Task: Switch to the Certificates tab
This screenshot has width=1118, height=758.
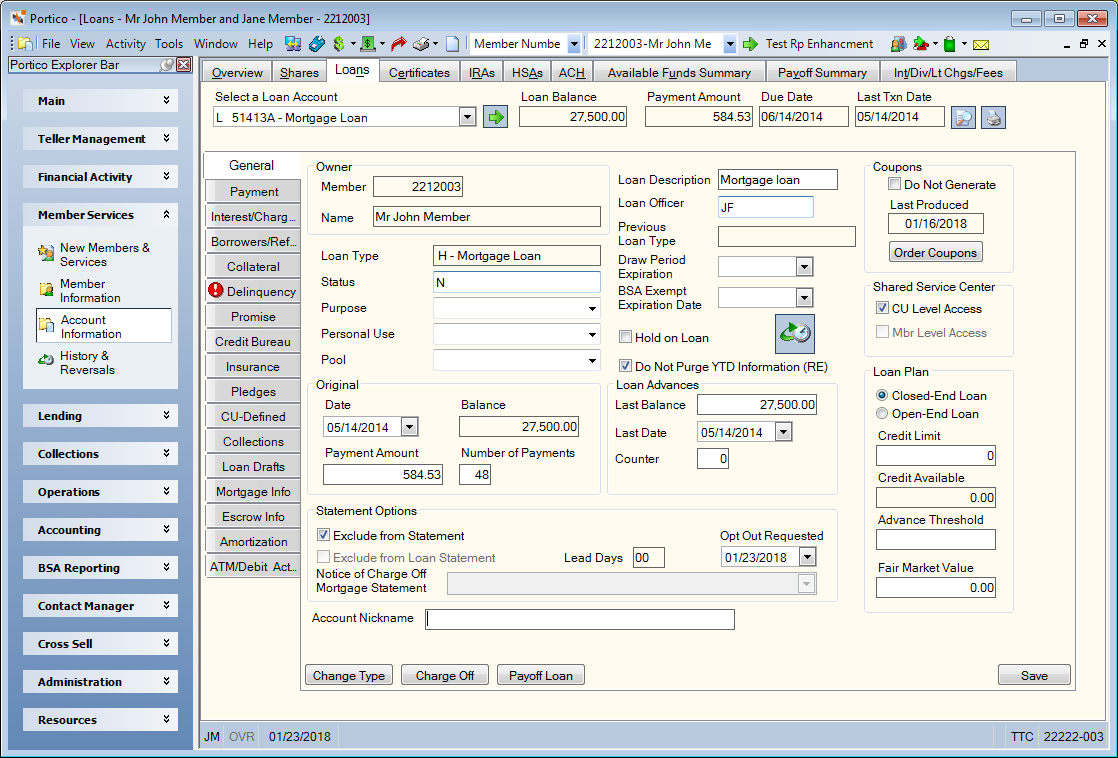Action: [419, 72]
